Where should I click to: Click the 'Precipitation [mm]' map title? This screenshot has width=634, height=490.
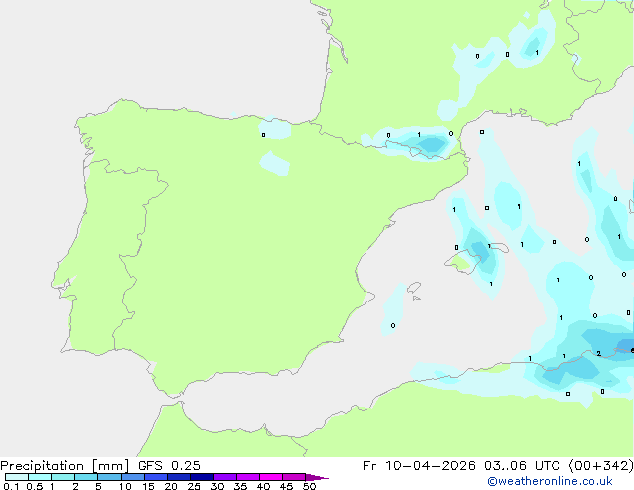click(65, 466)
